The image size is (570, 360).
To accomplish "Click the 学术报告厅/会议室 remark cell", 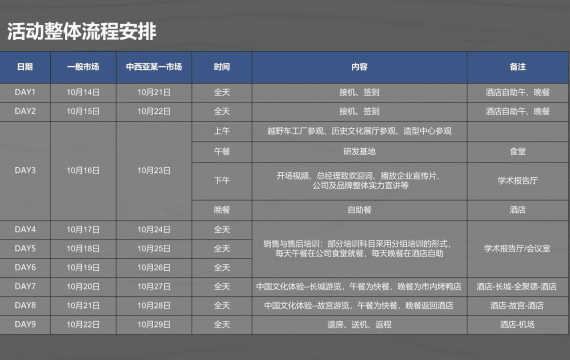I will [x=518, y=249].
